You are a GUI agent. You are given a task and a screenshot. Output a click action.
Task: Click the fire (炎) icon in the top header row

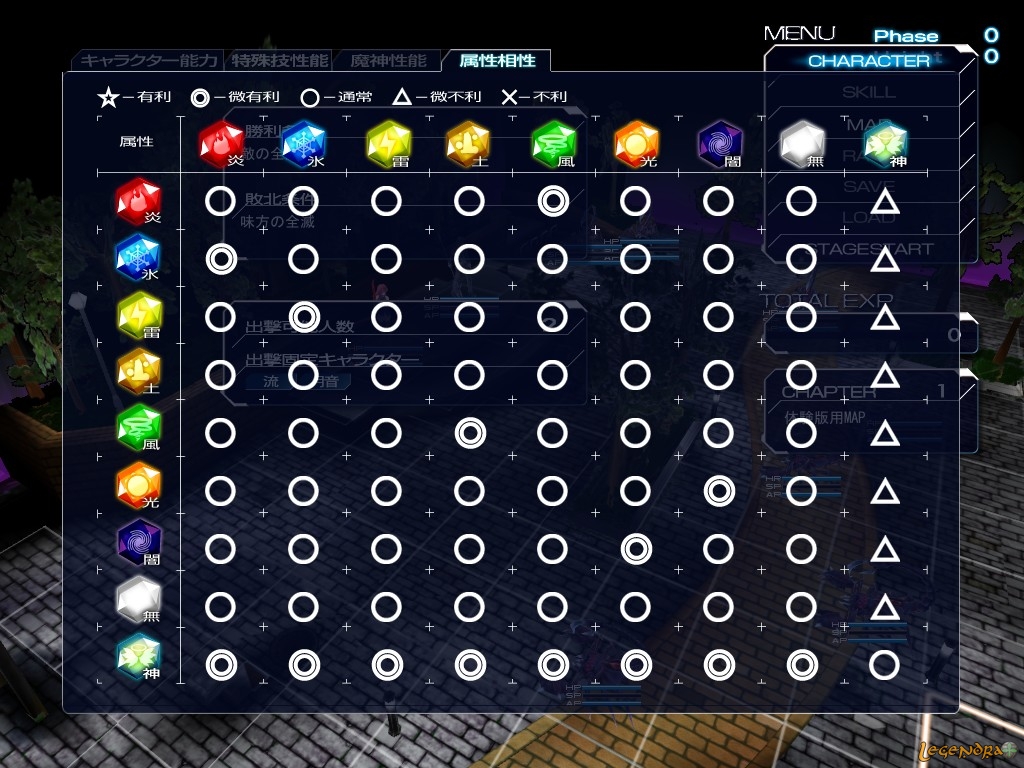tap(219, 142)
